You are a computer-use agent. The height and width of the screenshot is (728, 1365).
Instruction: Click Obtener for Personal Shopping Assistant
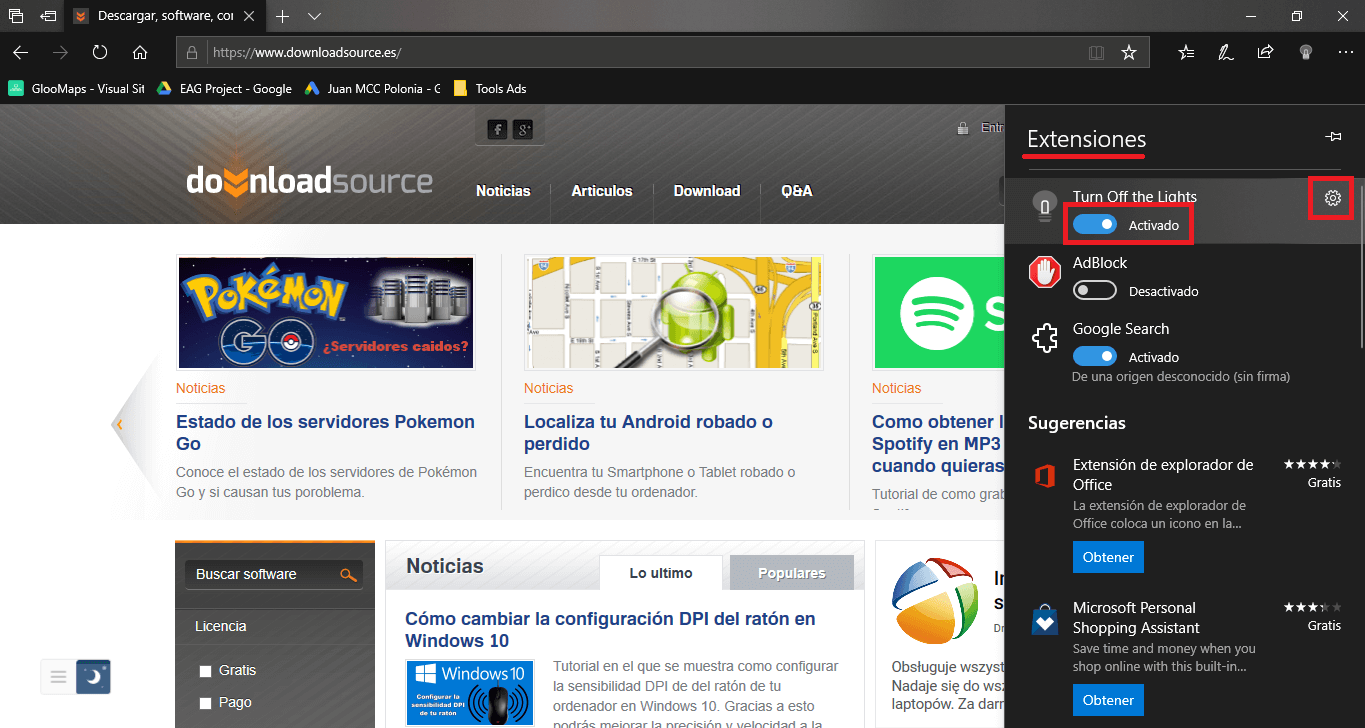pyautogui.click(x=1108, y=700)
